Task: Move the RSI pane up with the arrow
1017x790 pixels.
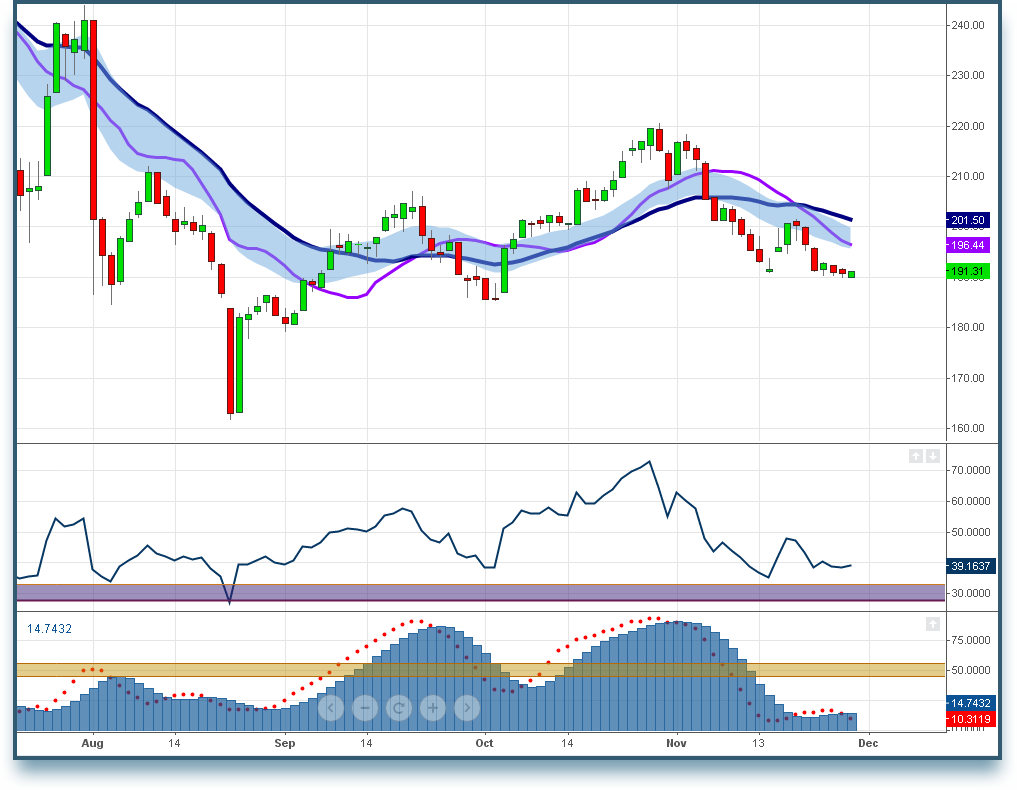Action: click(916, 456)
